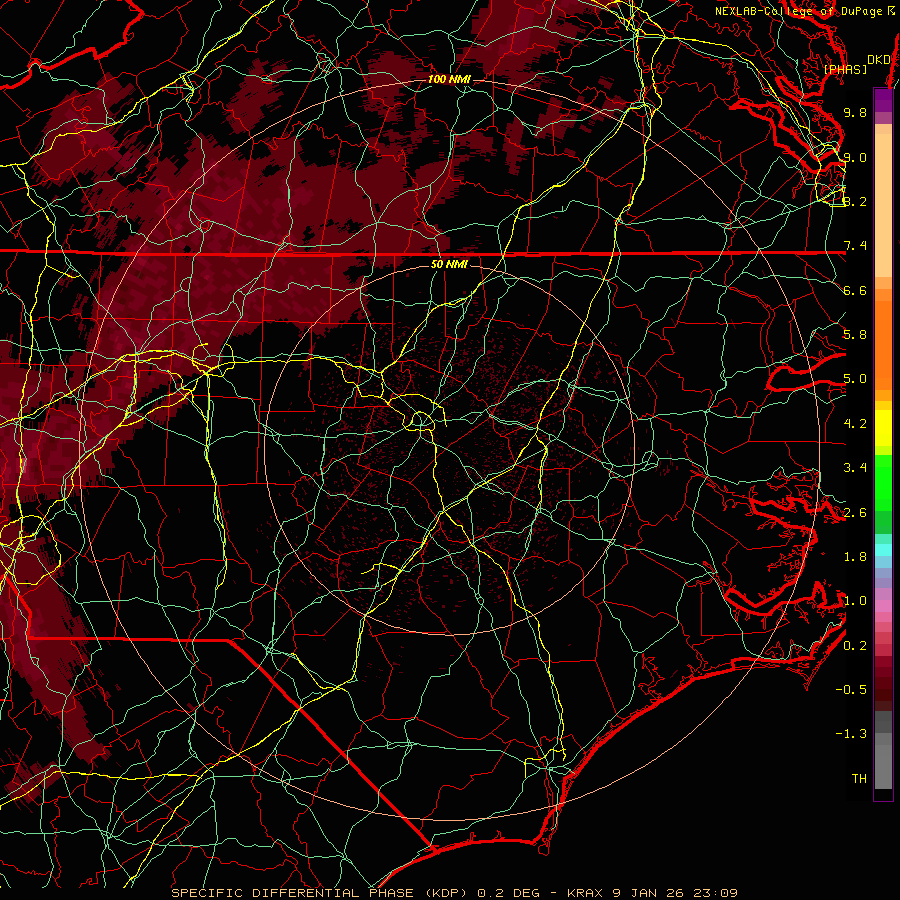This screenshot has height=900, width=900.
Task: Click the 7.4 value on the color scale
Action: [x=855, y=246]
